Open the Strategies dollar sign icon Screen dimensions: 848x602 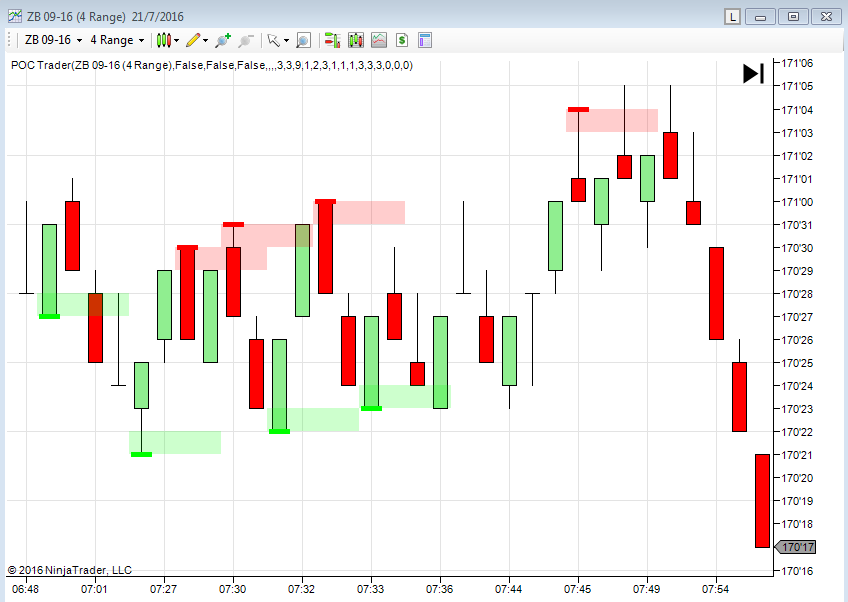click(402, 40)
